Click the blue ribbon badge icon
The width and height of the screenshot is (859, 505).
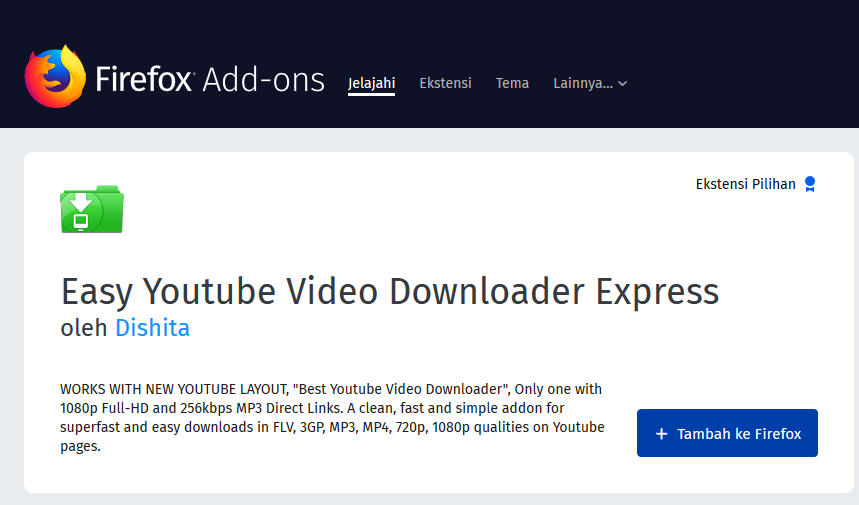[810, 184]
